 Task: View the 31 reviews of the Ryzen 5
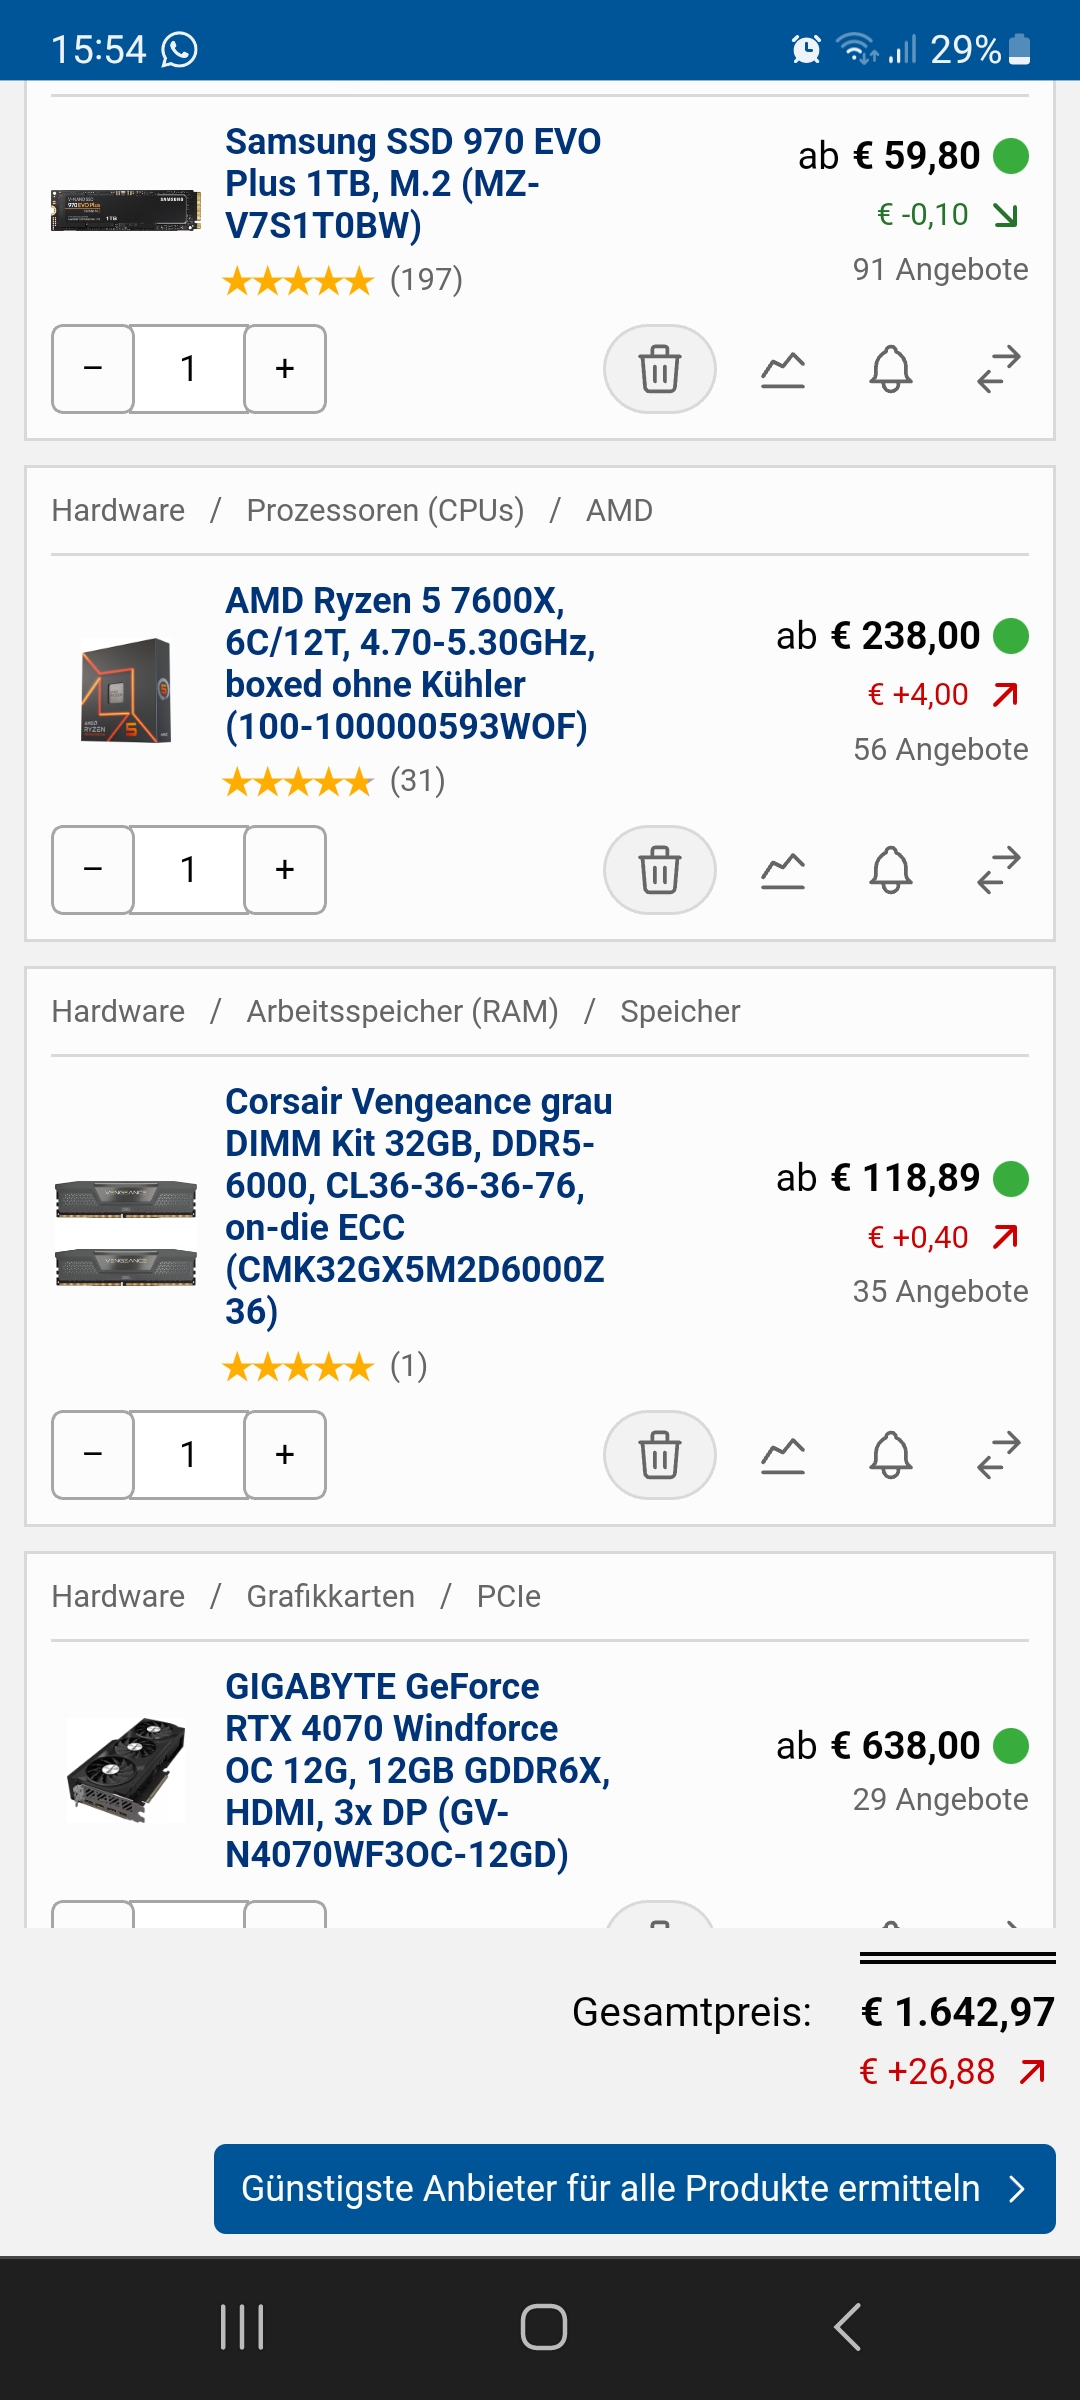pyautogui.click(x=420, y=783)
